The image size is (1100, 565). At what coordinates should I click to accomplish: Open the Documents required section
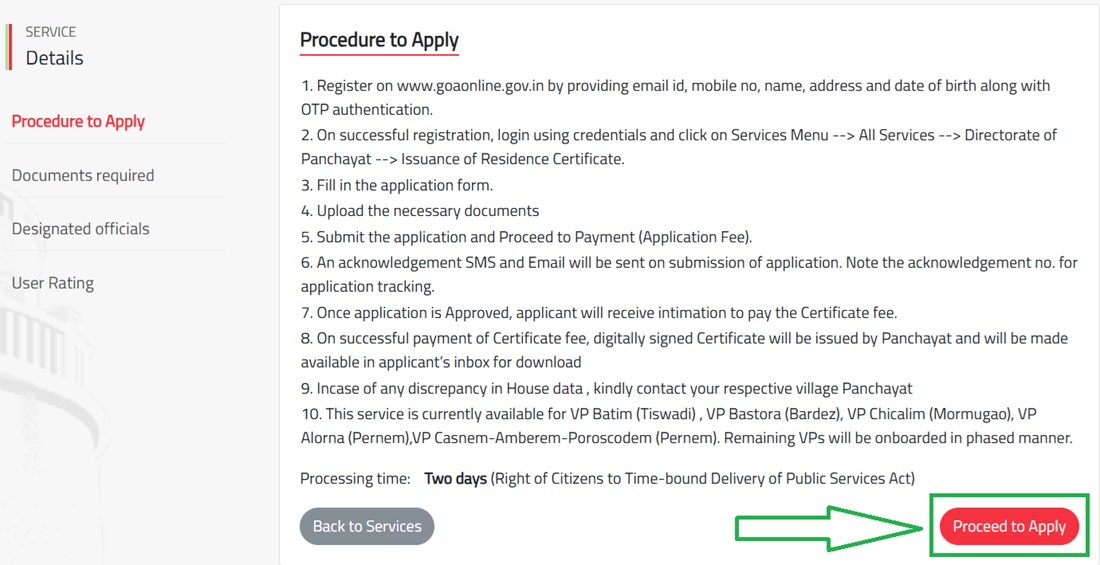click(83, 175)
